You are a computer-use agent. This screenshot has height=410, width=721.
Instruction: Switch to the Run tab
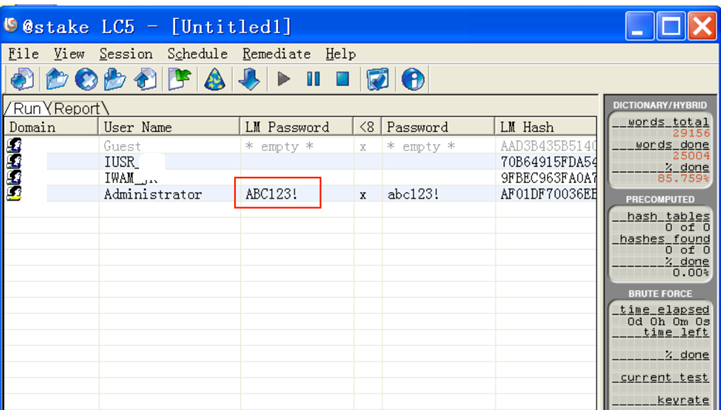pos(27,108)
